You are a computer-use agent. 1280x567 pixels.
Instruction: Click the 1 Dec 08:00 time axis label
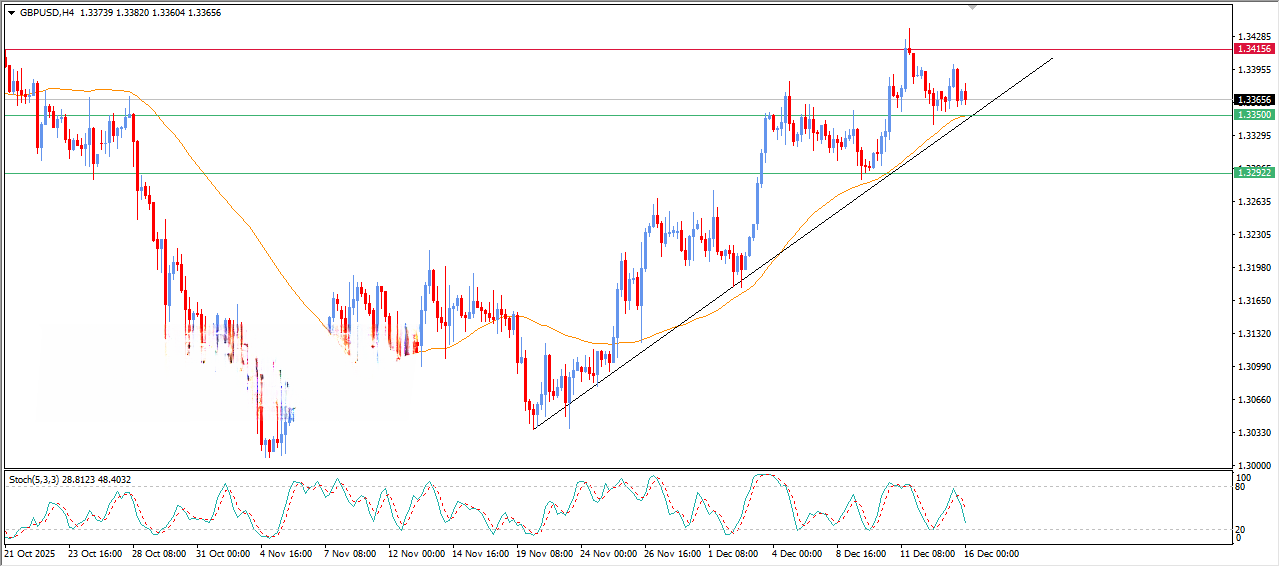[x=734, y=553]
